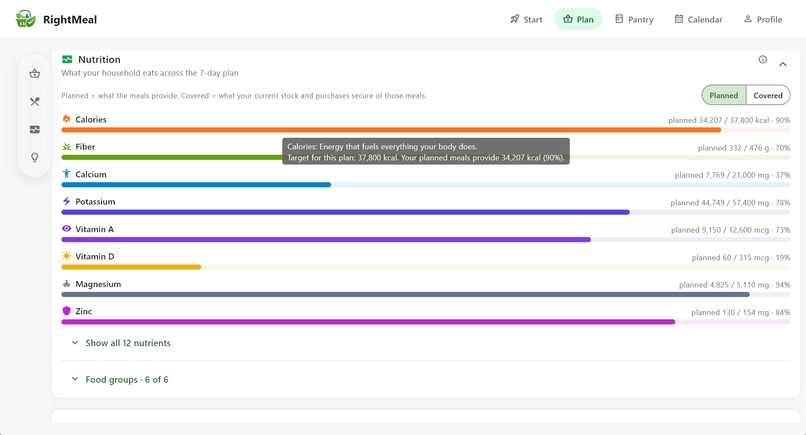This screenshot has width=806, height=435.
Task: Click the Potassium nutrient label
Action: [95, 202]
